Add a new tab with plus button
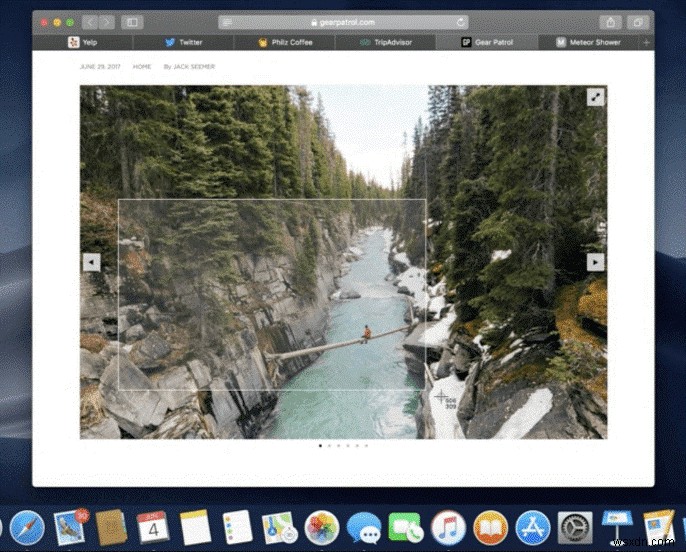Viewport: 686px width, 552px height. pos(646,42)
